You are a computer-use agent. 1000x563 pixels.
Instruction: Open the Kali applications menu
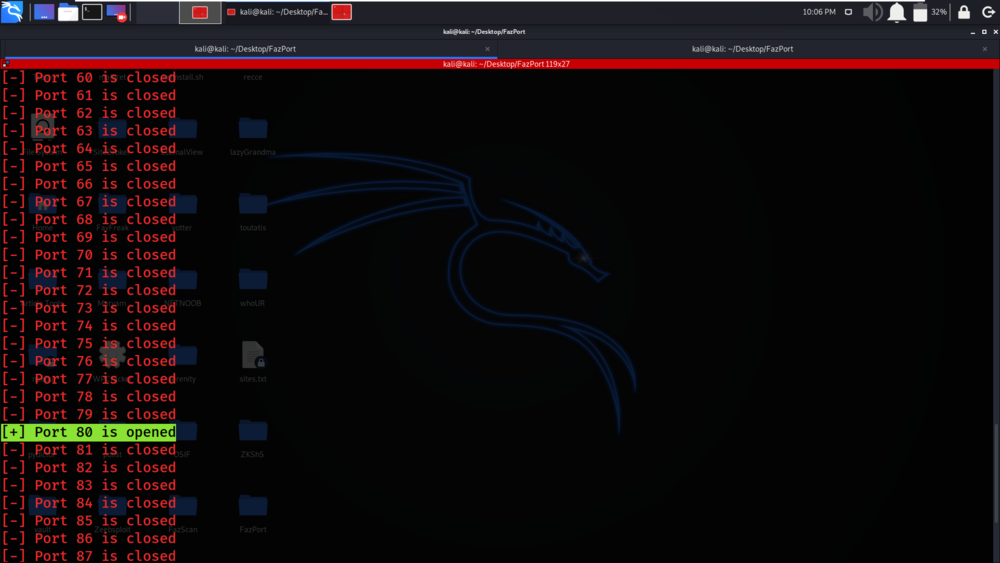tap(12, 11)
